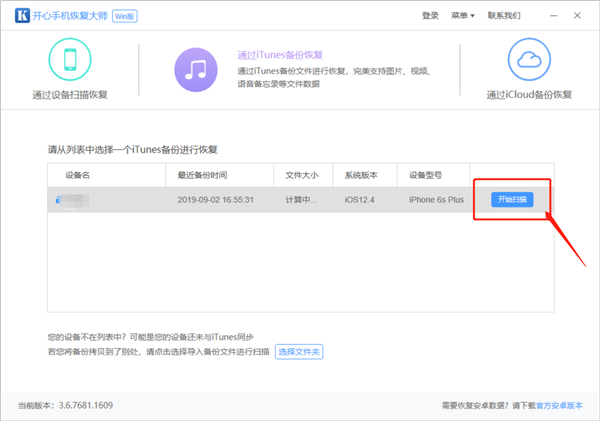The height and width of the screenshot is (421, 600).
Task: Click the iOS12.4 version cell
Action: point(359,200)
